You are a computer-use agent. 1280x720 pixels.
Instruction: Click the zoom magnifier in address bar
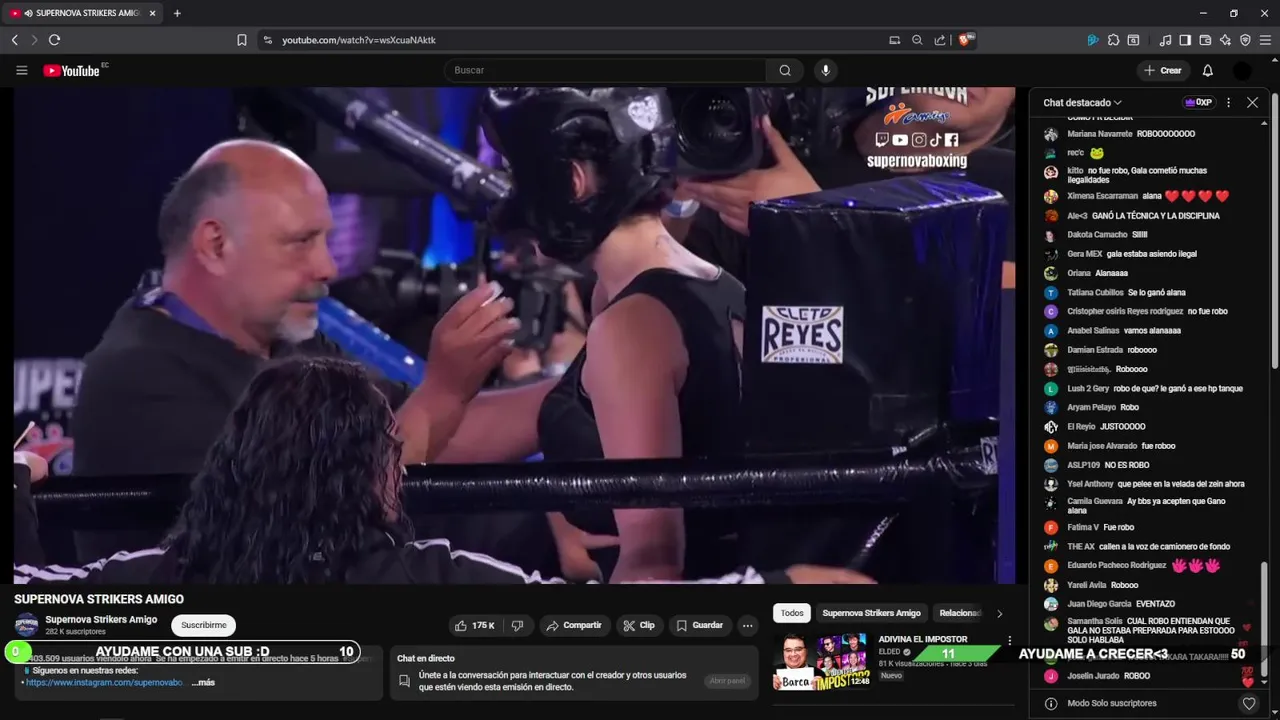pyautogui.click(x=917, y=40)
